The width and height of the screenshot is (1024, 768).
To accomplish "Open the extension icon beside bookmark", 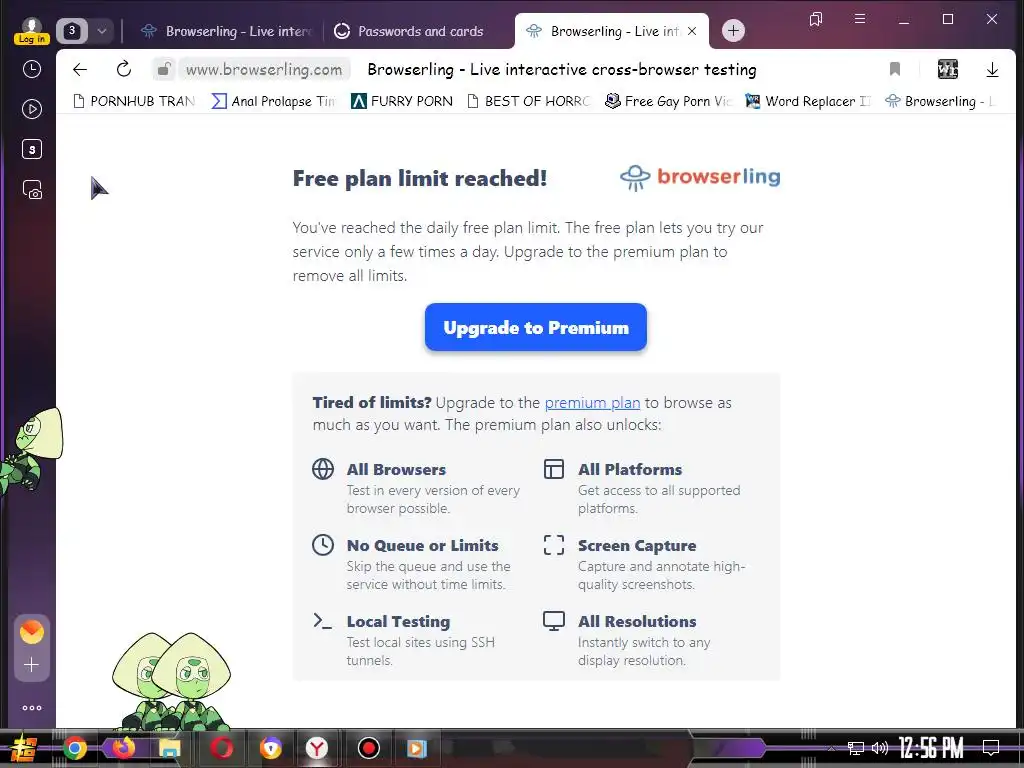I will coord(948,69).
